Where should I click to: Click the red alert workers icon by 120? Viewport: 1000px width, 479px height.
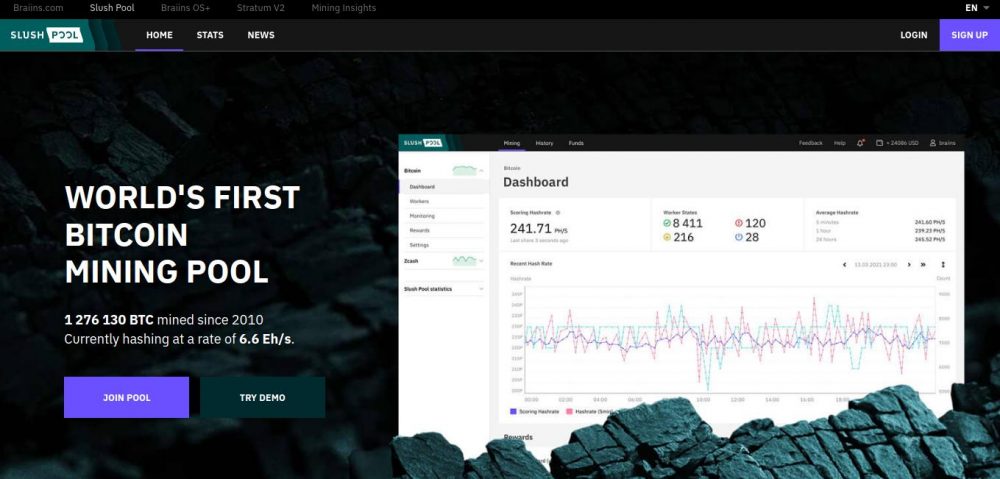pyautogui.click(x=739, y=223)
